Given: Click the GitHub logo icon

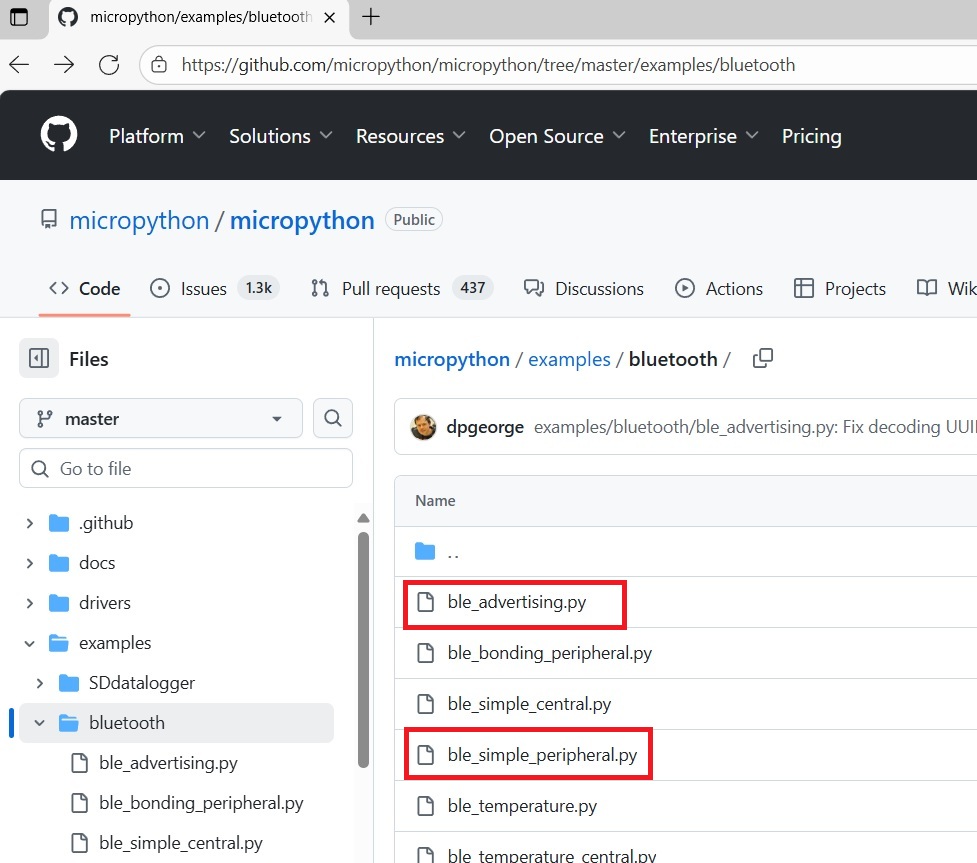Looking at the screenshot, I should (58, 135).
